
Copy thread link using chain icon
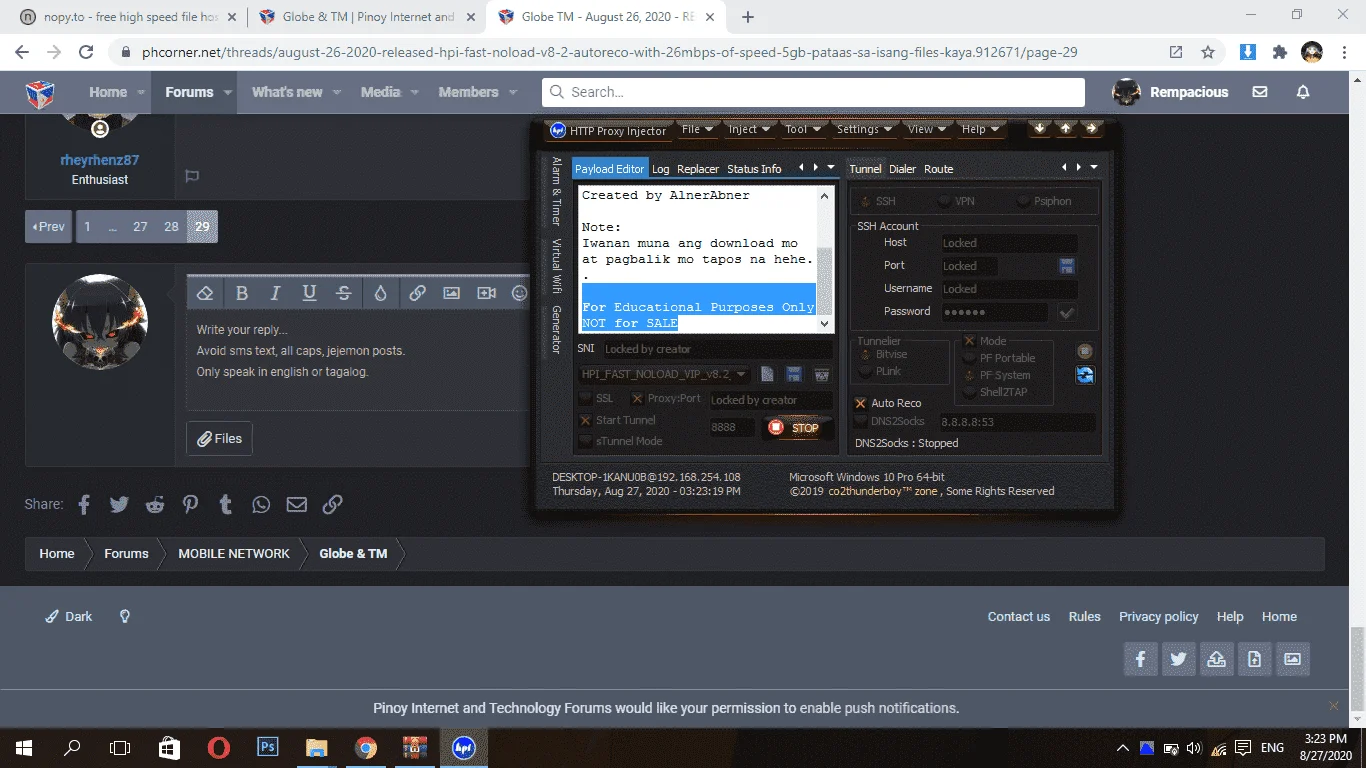click(333, 504)
